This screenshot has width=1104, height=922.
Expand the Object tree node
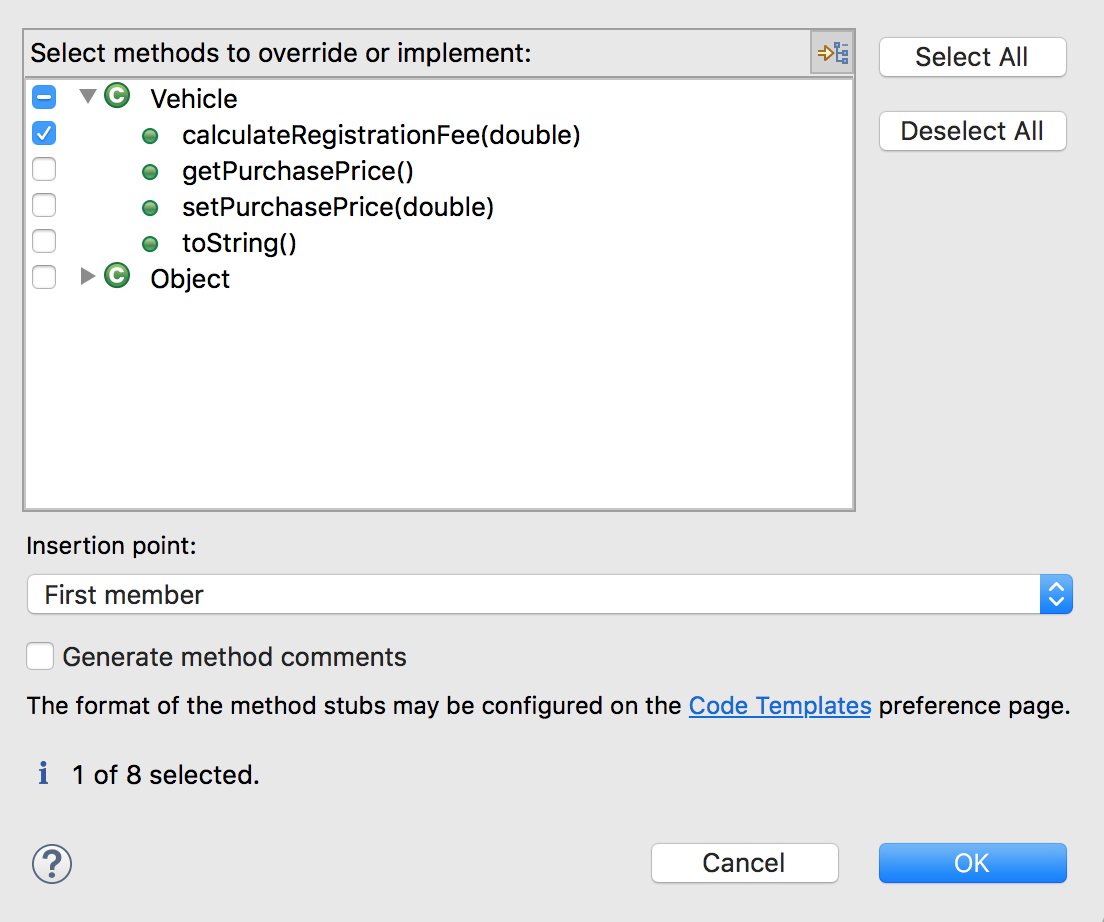(87, 277)
